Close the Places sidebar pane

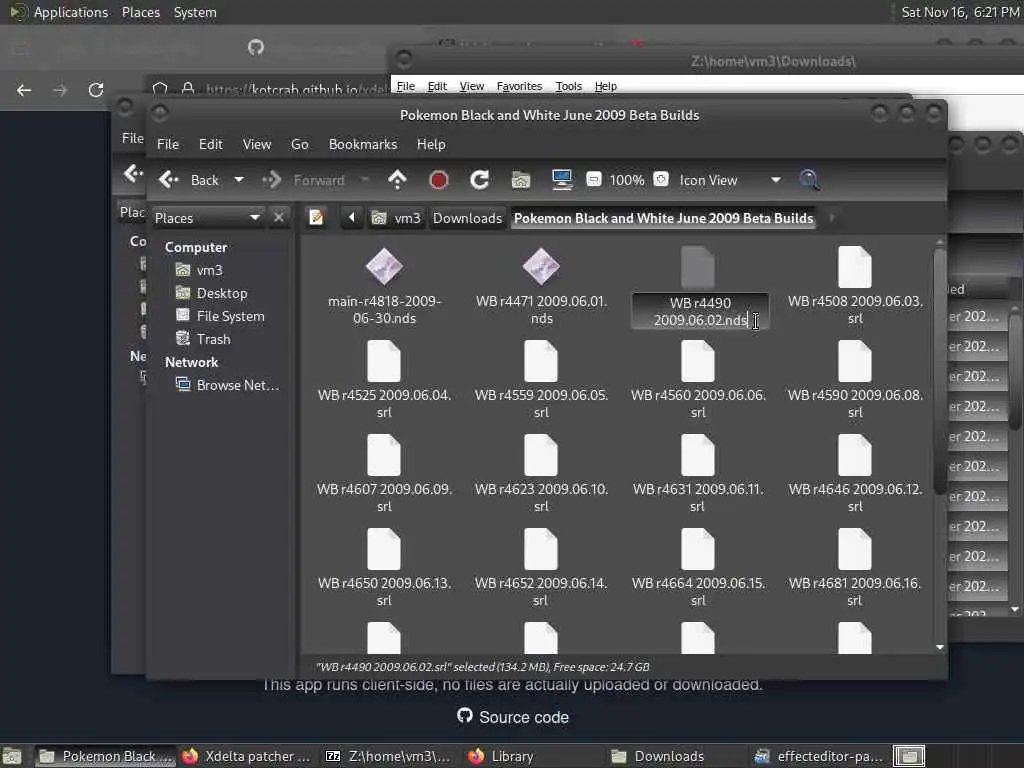point(279,217)
